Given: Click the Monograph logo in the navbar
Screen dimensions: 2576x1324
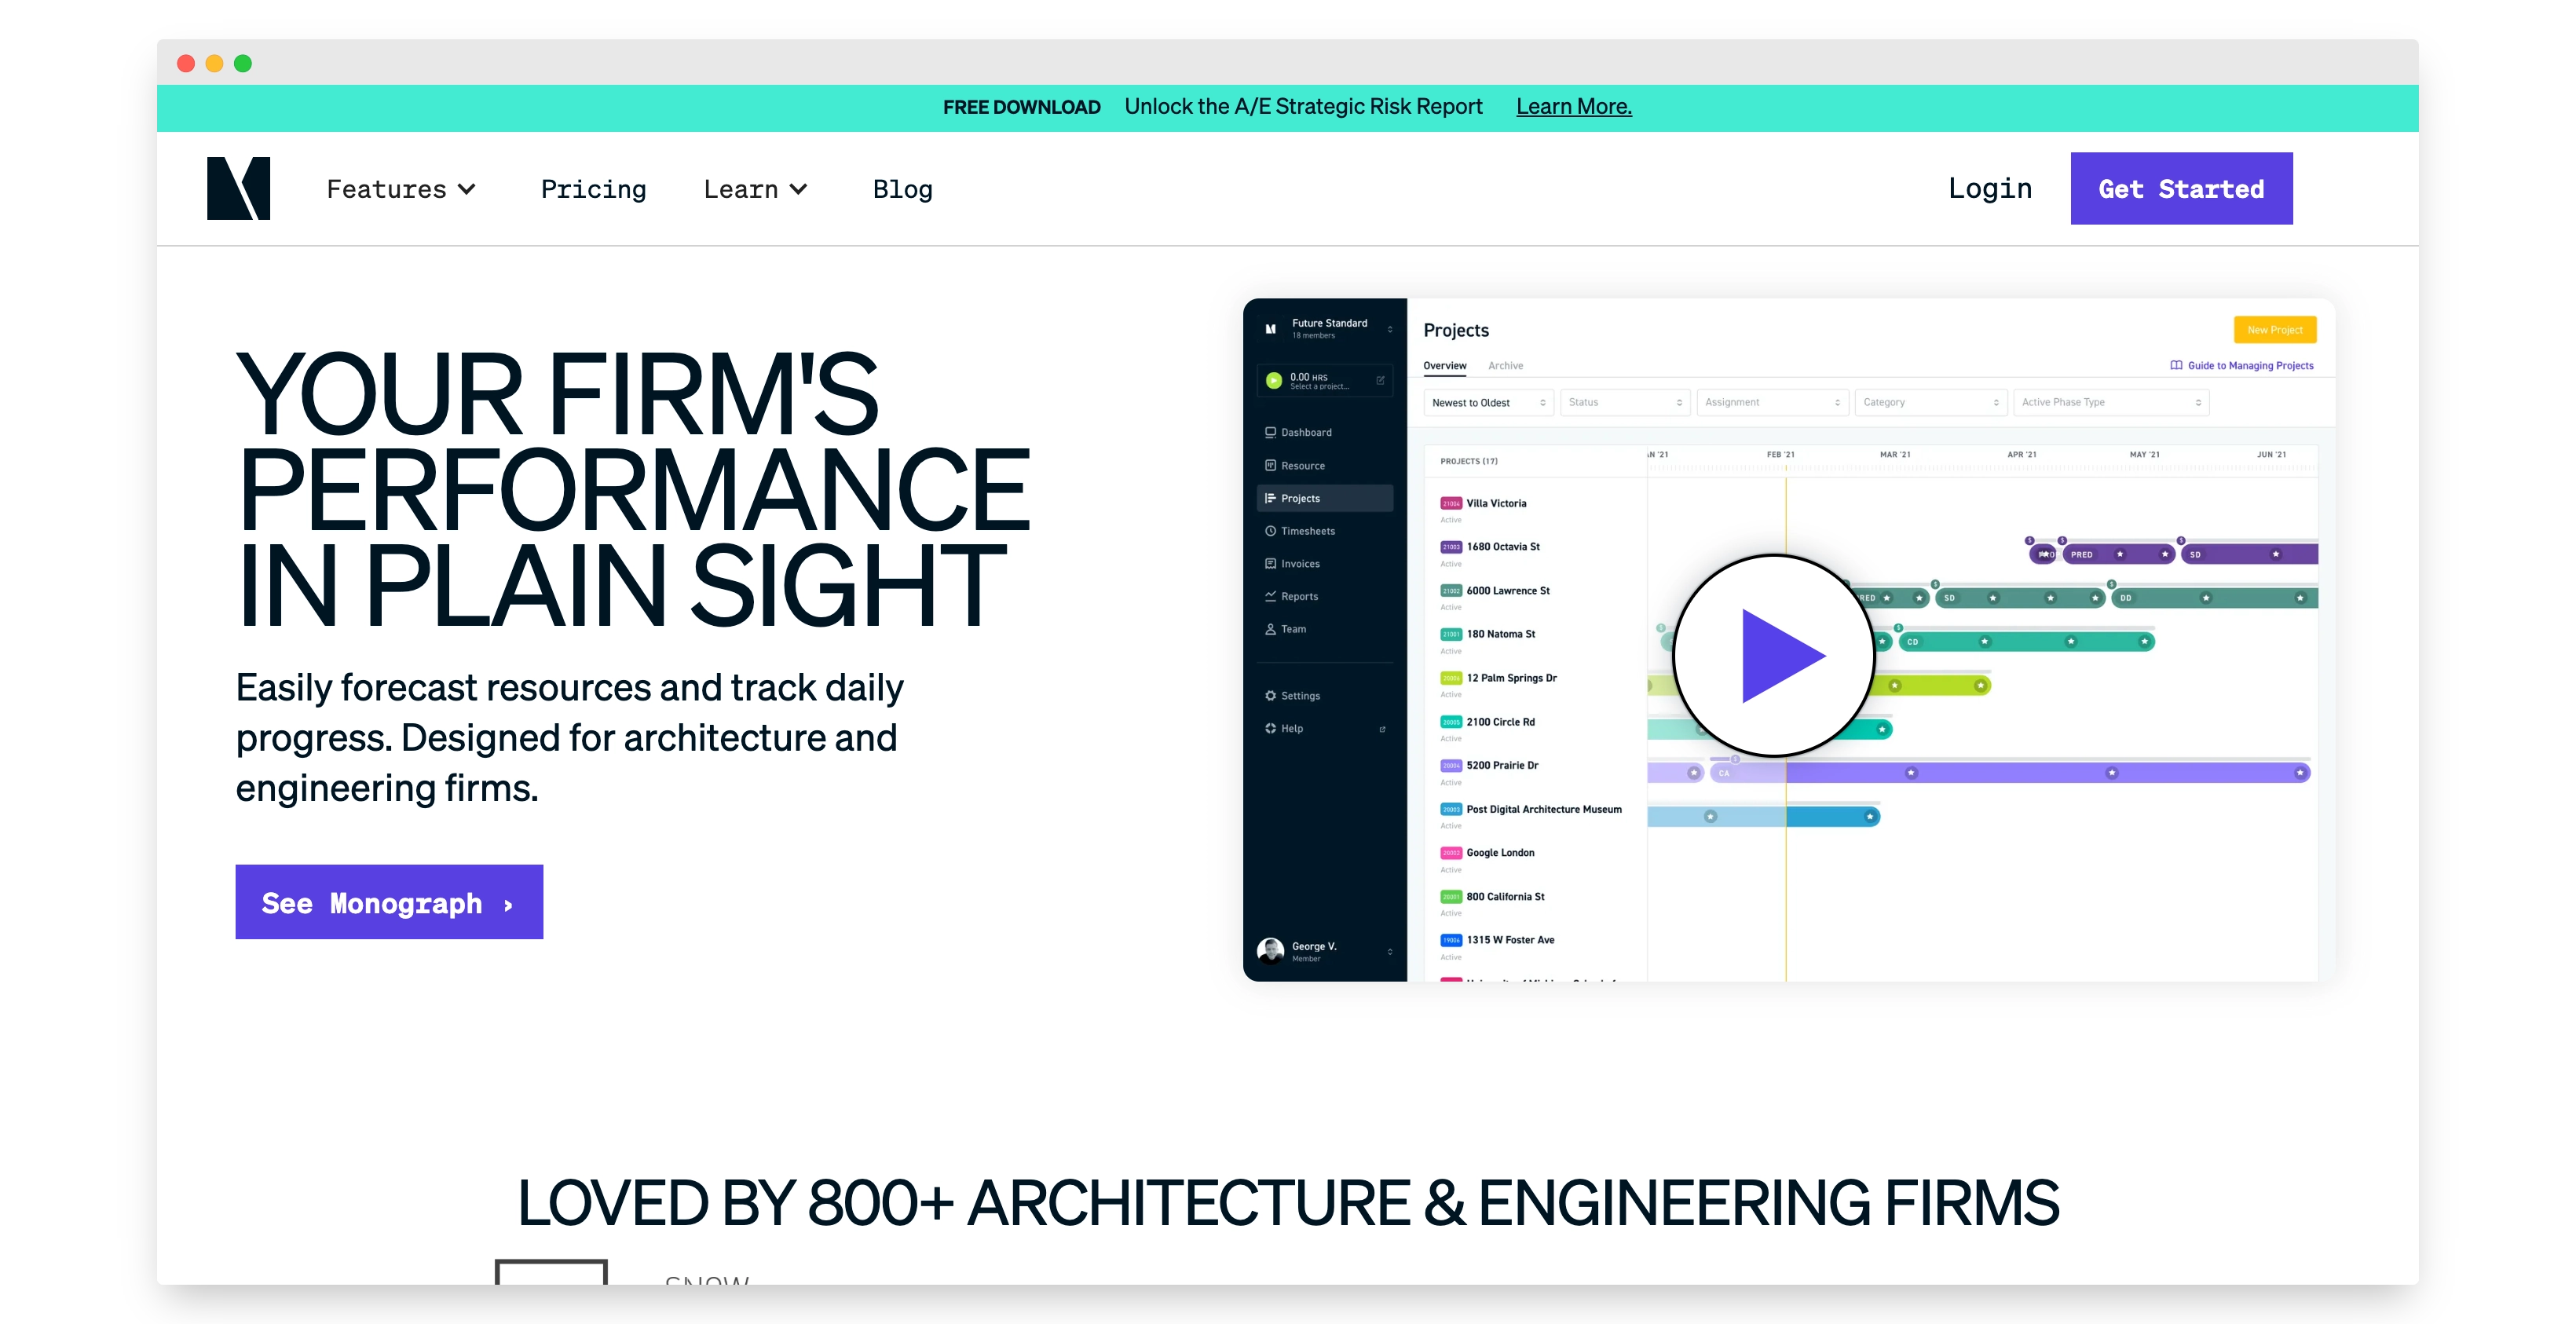Looking at the screenshot, I should [x=238, y=188].
